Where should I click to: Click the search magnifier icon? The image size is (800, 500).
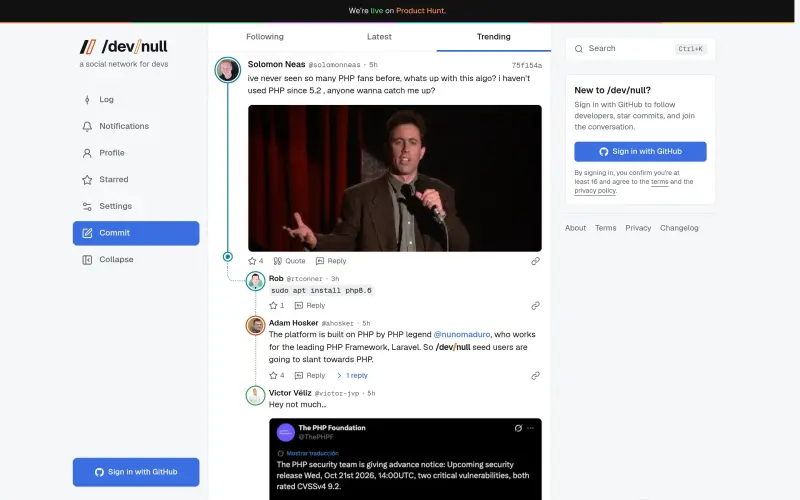coord(579,49)
